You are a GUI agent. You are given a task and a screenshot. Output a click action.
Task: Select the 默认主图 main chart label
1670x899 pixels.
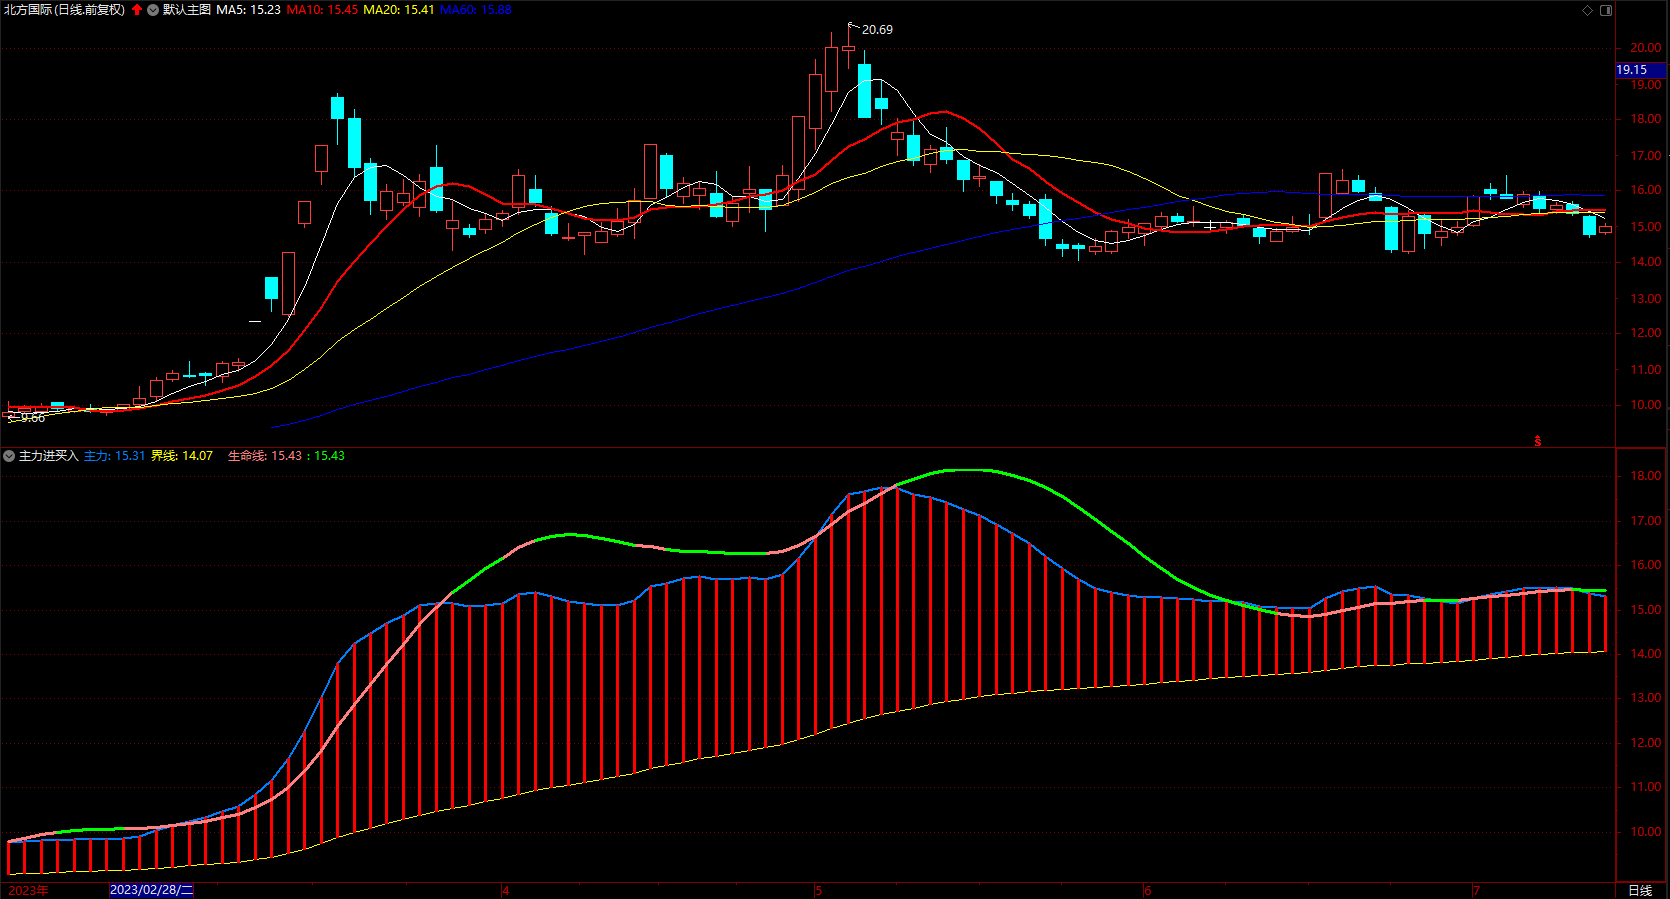click(x=187, y=10)
